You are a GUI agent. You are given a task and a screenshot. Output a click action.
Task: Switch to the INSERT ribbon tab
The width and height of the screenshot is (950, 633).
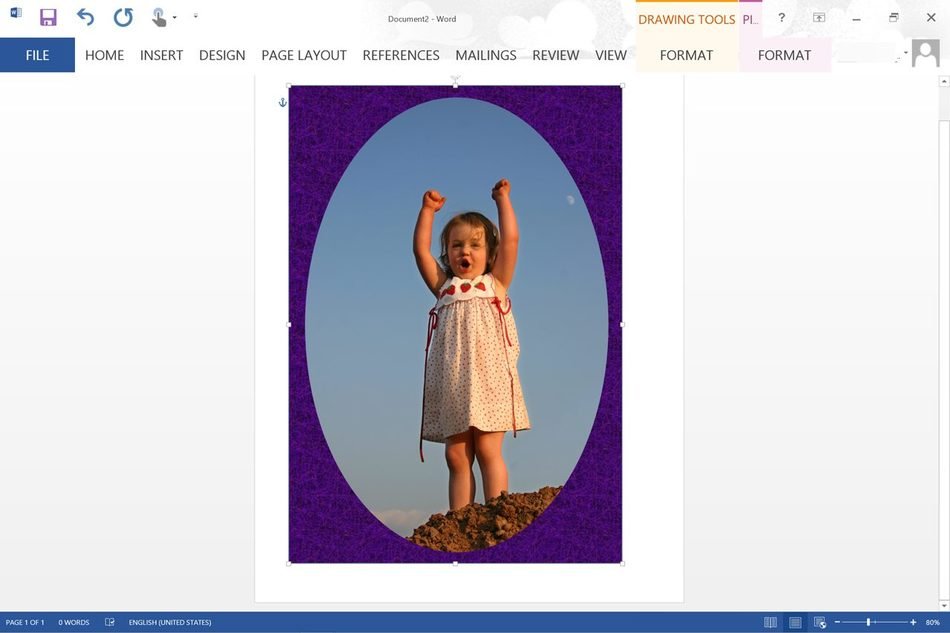(x=161, y=55)
